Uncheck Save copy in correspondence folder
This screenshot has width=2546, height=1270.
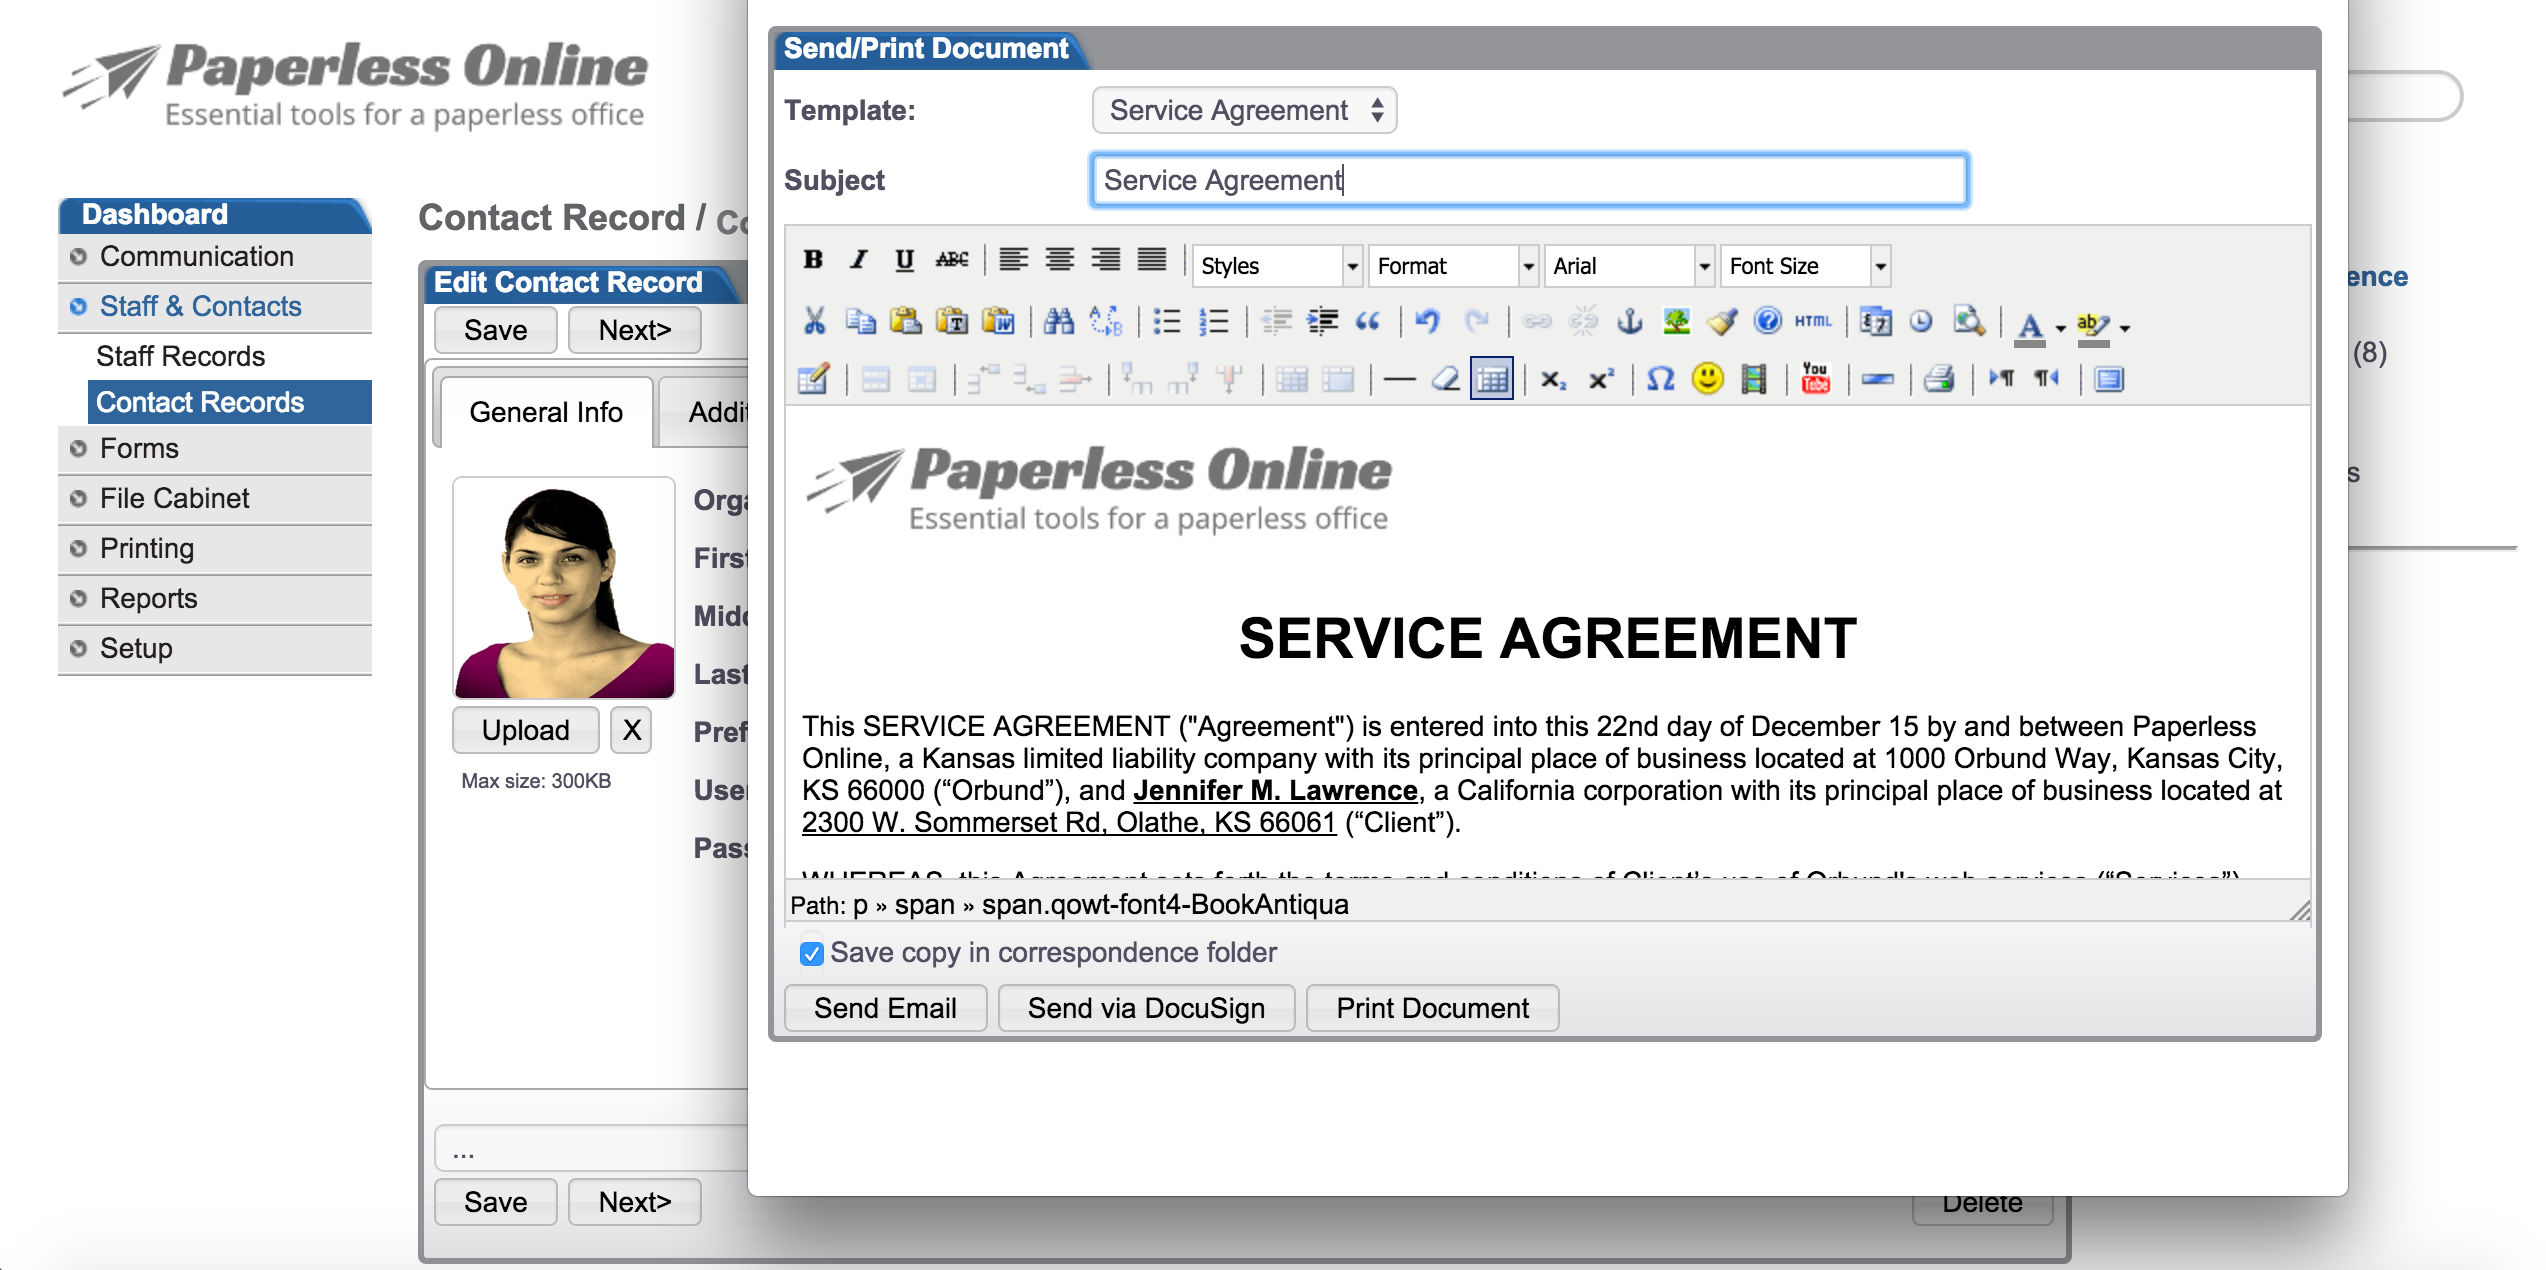click(810, 953)
